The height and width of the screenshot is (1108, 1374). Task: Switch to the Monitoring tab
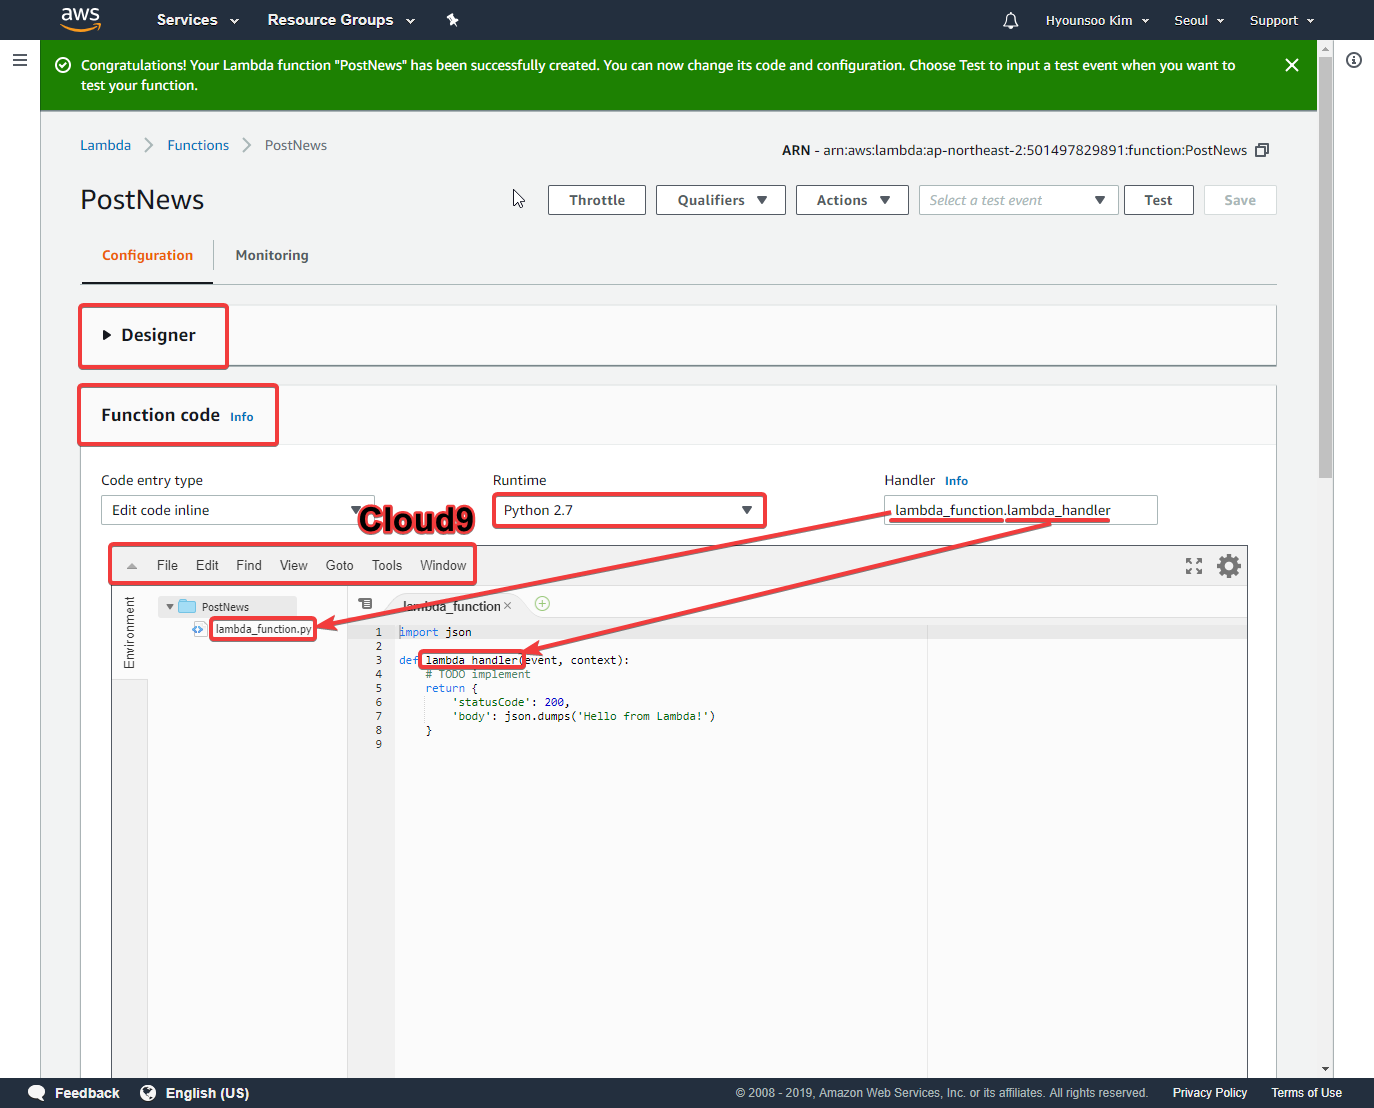click(272, 255)
